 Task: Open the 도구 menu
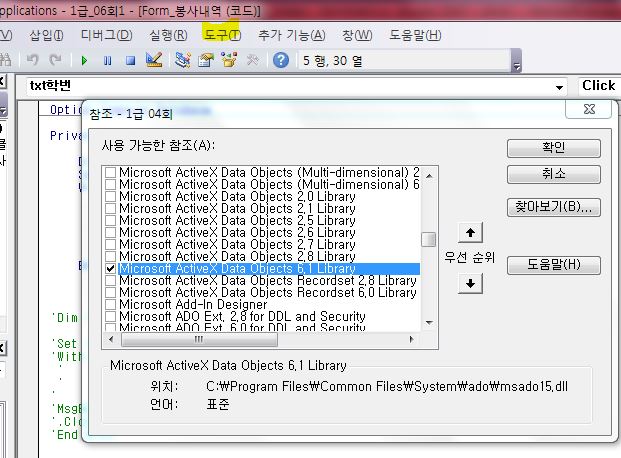point(222,35)
